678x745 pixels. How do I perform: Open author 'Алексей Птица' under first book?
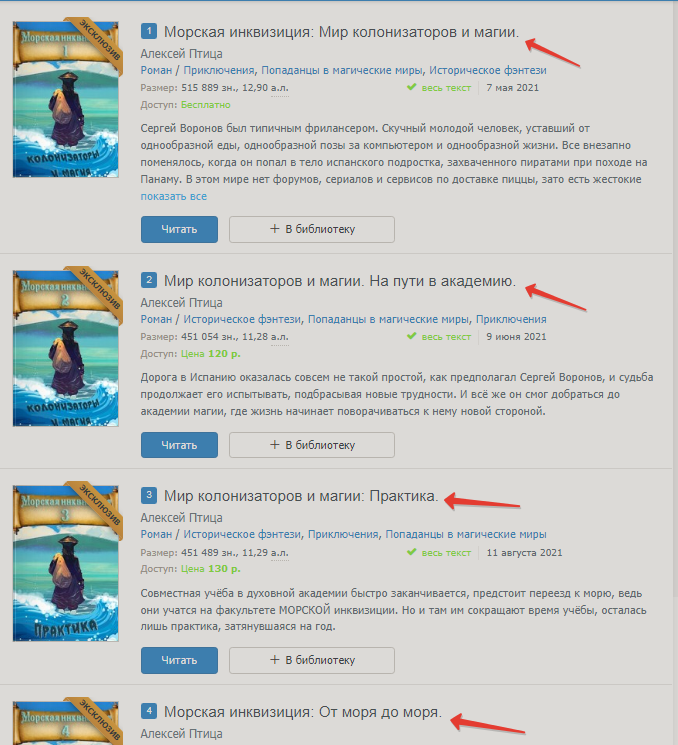pyautogui.click(x=181, y=54)
